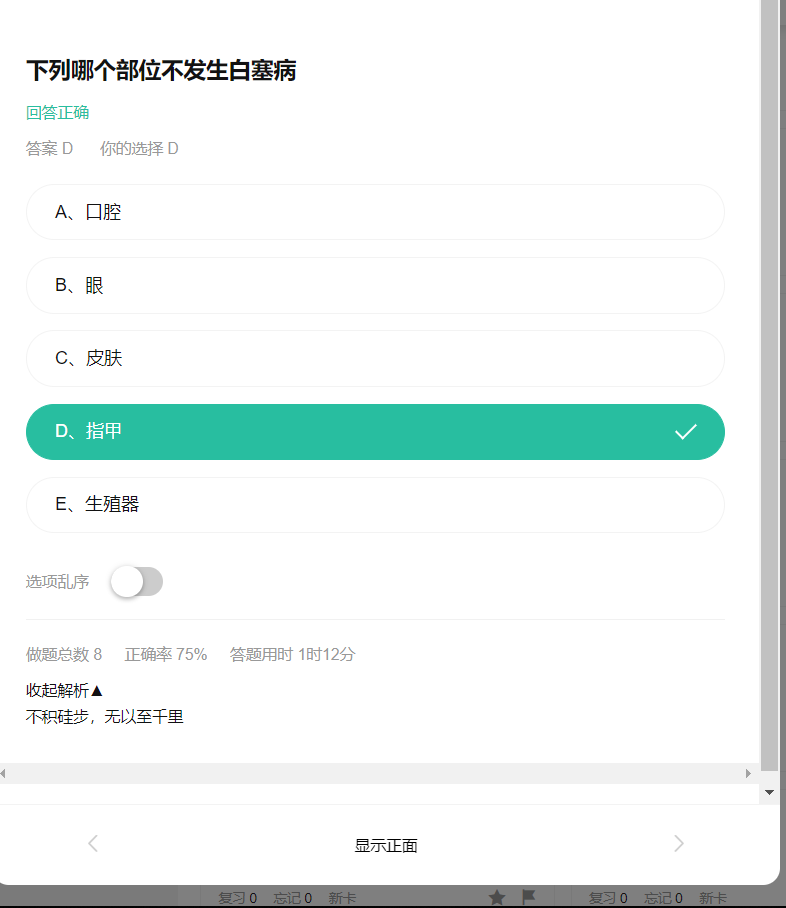Image resolution: width=786 pixels, height=908 pixels.
Task: Toggle the 选项乱序 switch
Action: click(137, 581)
